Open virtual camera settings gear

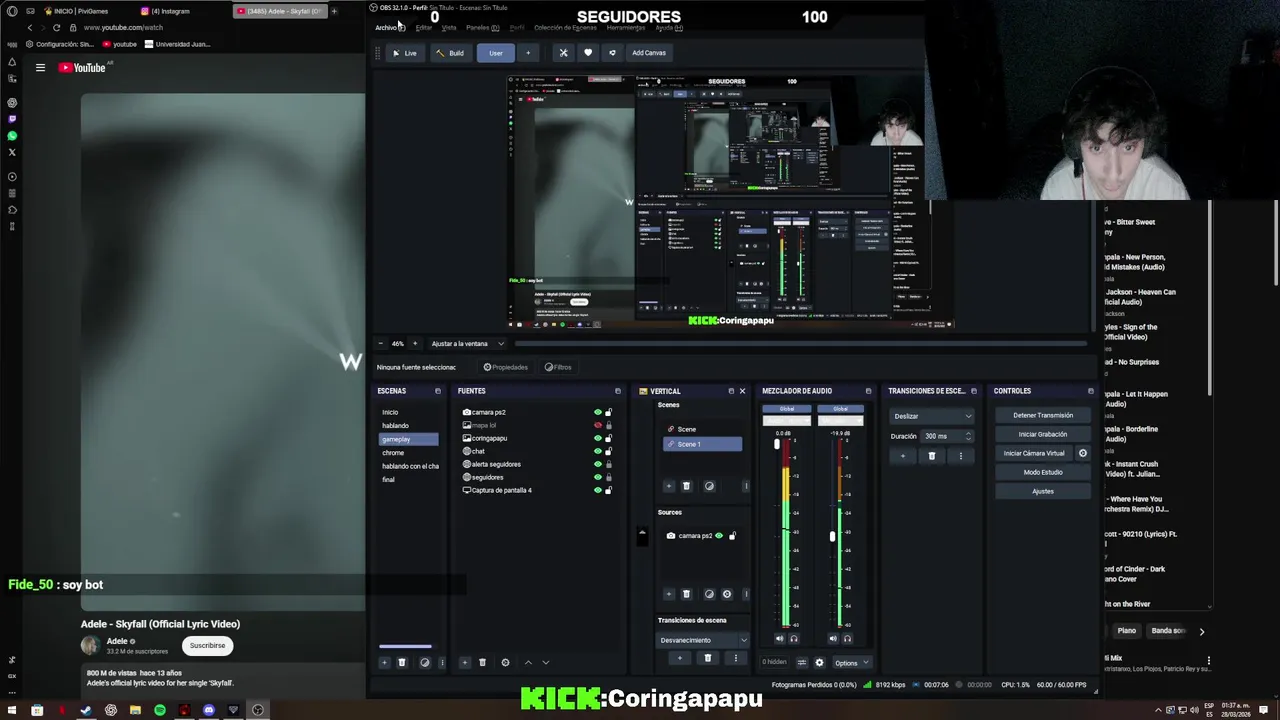[x=1082, y=453]
